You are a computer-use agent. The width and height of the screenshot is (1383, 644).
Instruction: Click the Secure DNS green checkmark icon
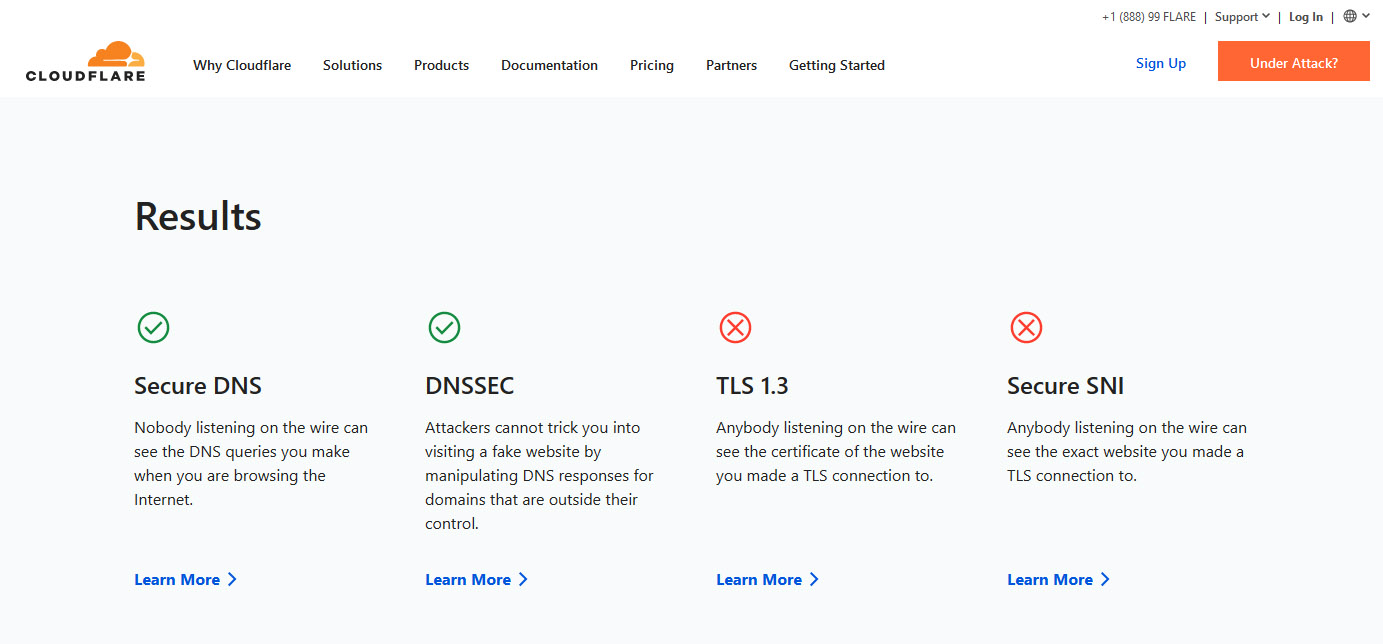click(153, 327)
